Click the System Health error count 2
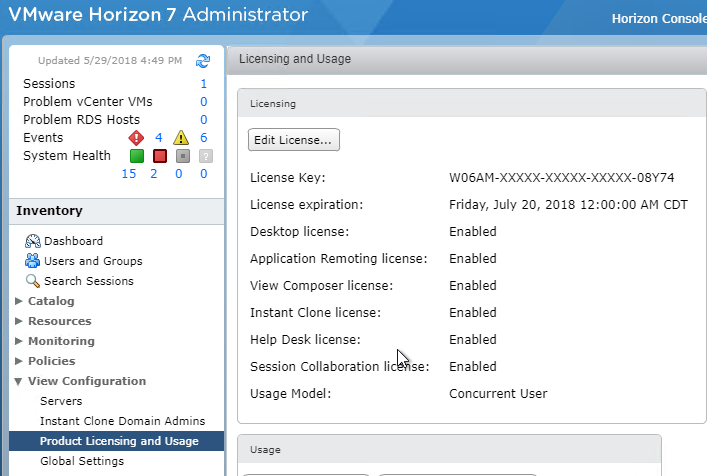Screen dimensions: 707x476 153,174
